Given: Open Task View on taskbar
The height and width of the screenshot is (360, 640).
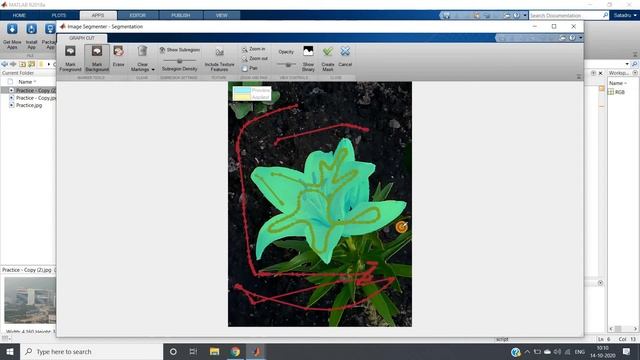Looking at the screenshot, I should click(193, 351).
